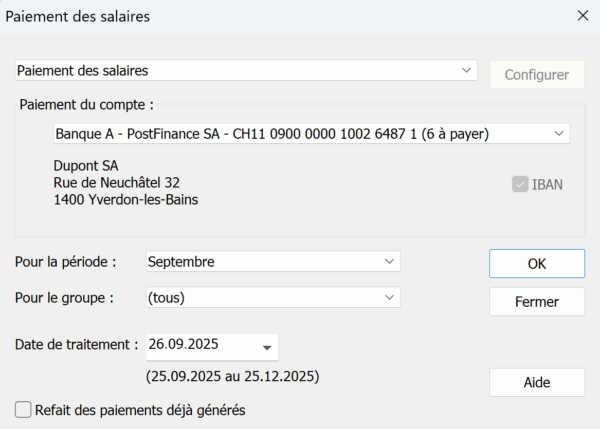Viewport: 600px width, 429px height.
Task: Expand the Banque A PostFinance account dropdown
Action: coord(311,134)
